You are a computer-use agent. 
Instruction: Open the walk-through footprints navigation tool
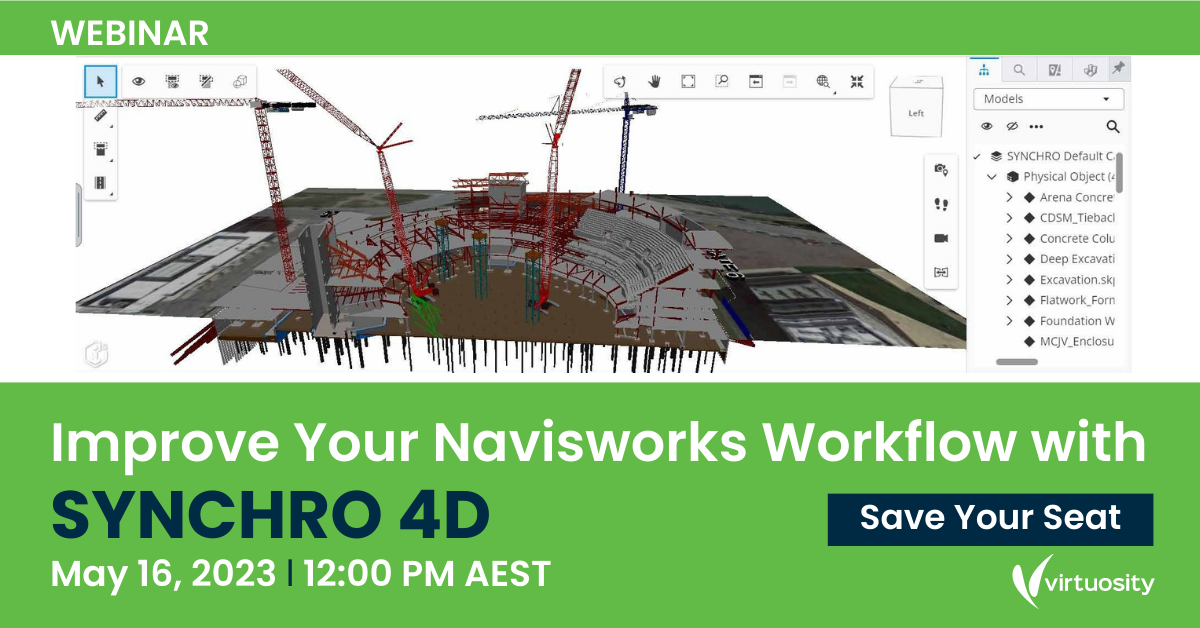[940, 203]
